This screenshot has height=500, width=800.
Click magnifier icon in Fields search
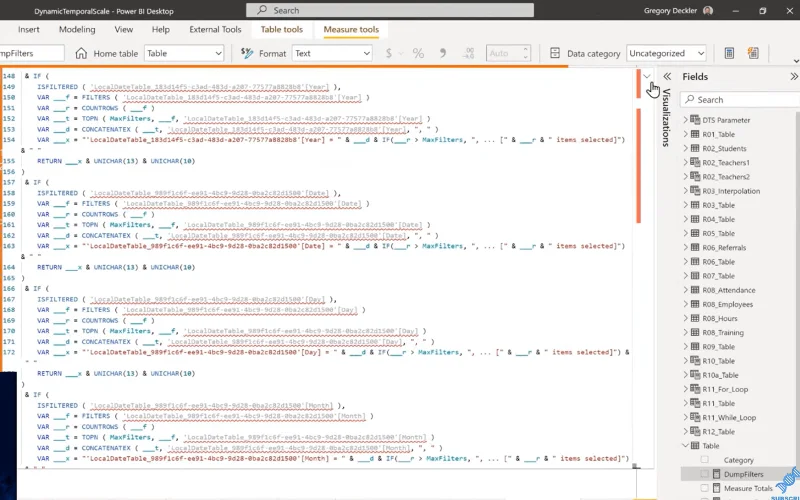tap(690, 99)
